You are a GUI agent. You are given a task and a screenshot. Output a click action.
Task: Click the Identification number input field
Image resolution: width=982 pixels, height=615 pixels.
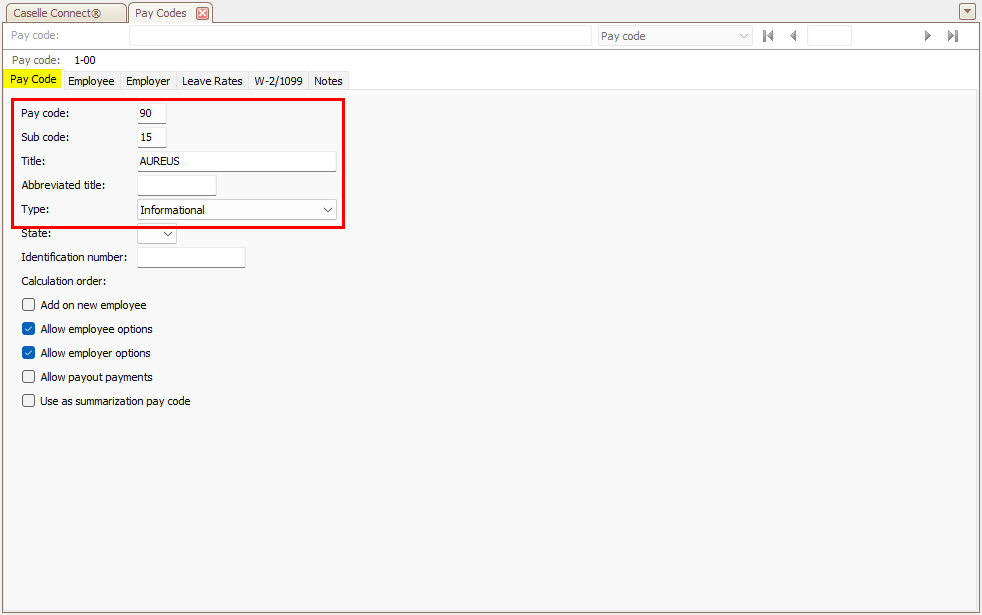191,258
